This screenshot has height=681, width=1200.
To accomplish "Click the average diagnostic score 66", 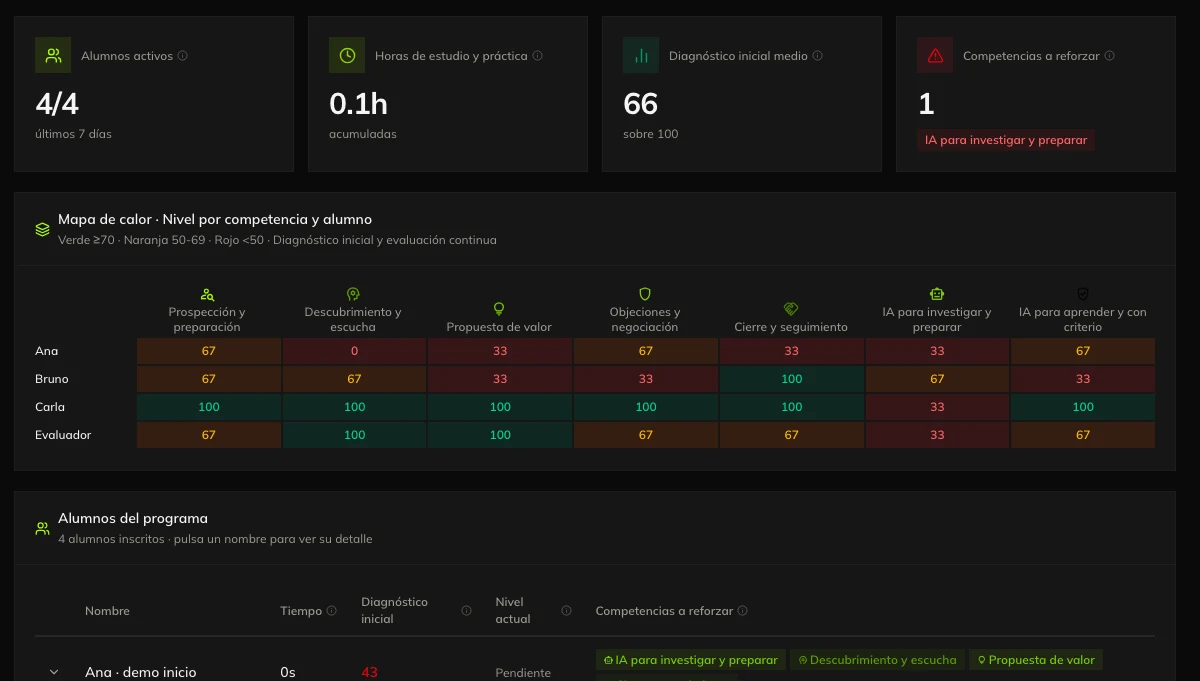I will [x=641, y=104].
